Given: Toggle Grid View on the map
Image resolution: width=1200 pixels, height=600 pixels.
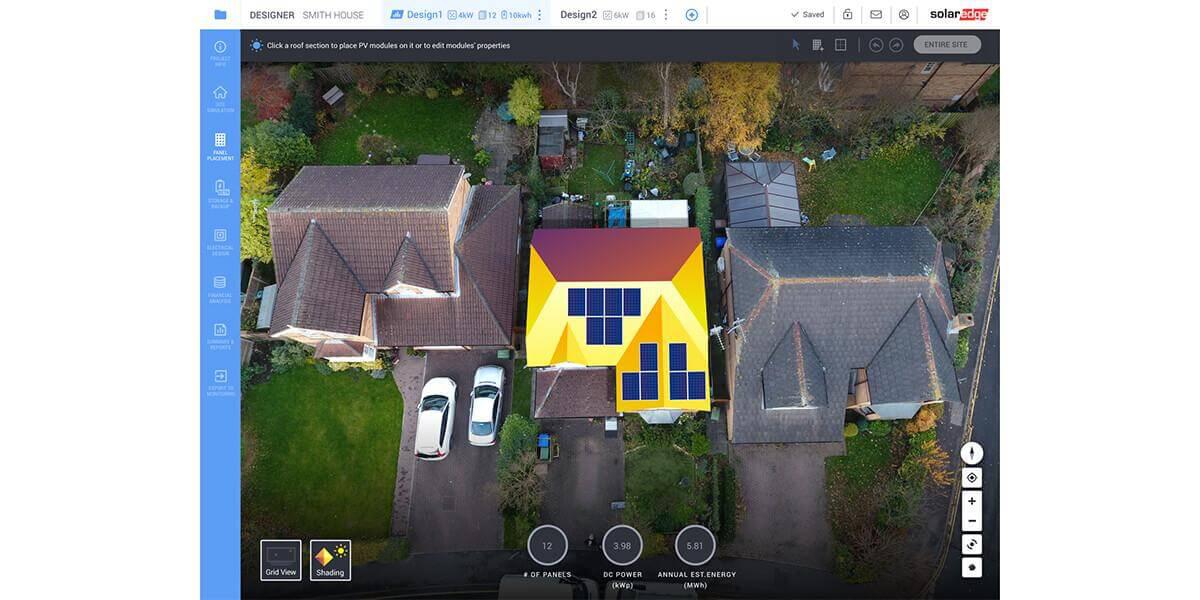Looking at the screenshot, I should click(281, 560).
